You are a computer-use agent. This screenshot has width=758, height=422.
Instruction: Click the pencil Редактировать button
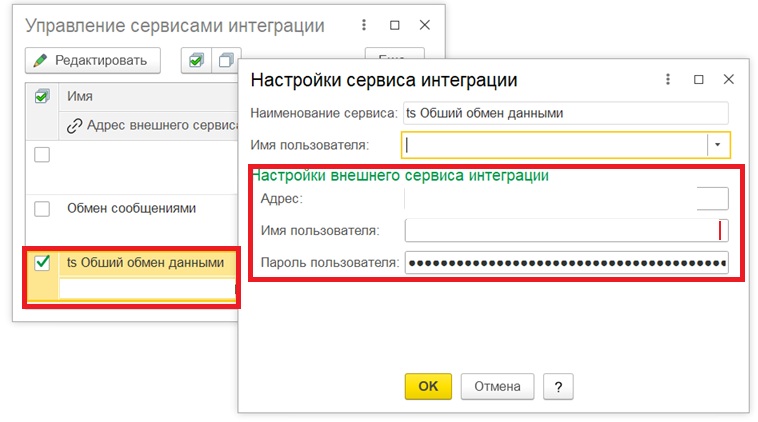click(x=92, y=60)
